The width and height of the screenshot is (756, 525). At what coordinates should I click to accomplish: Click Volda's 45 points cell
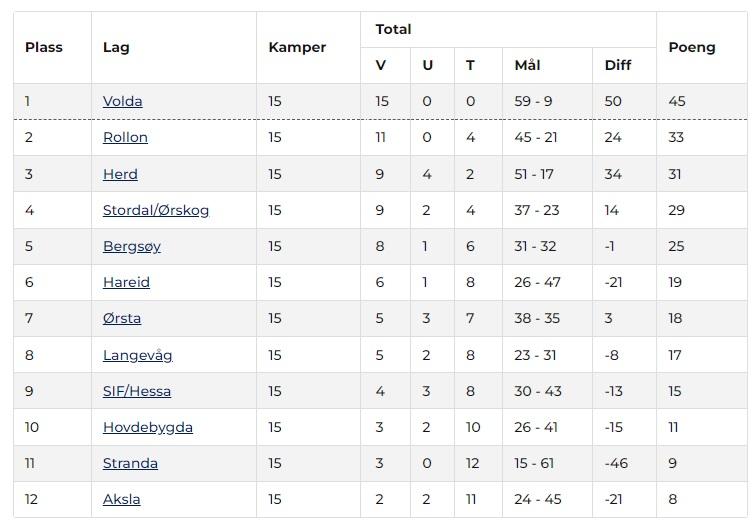(x=678, y=101)
